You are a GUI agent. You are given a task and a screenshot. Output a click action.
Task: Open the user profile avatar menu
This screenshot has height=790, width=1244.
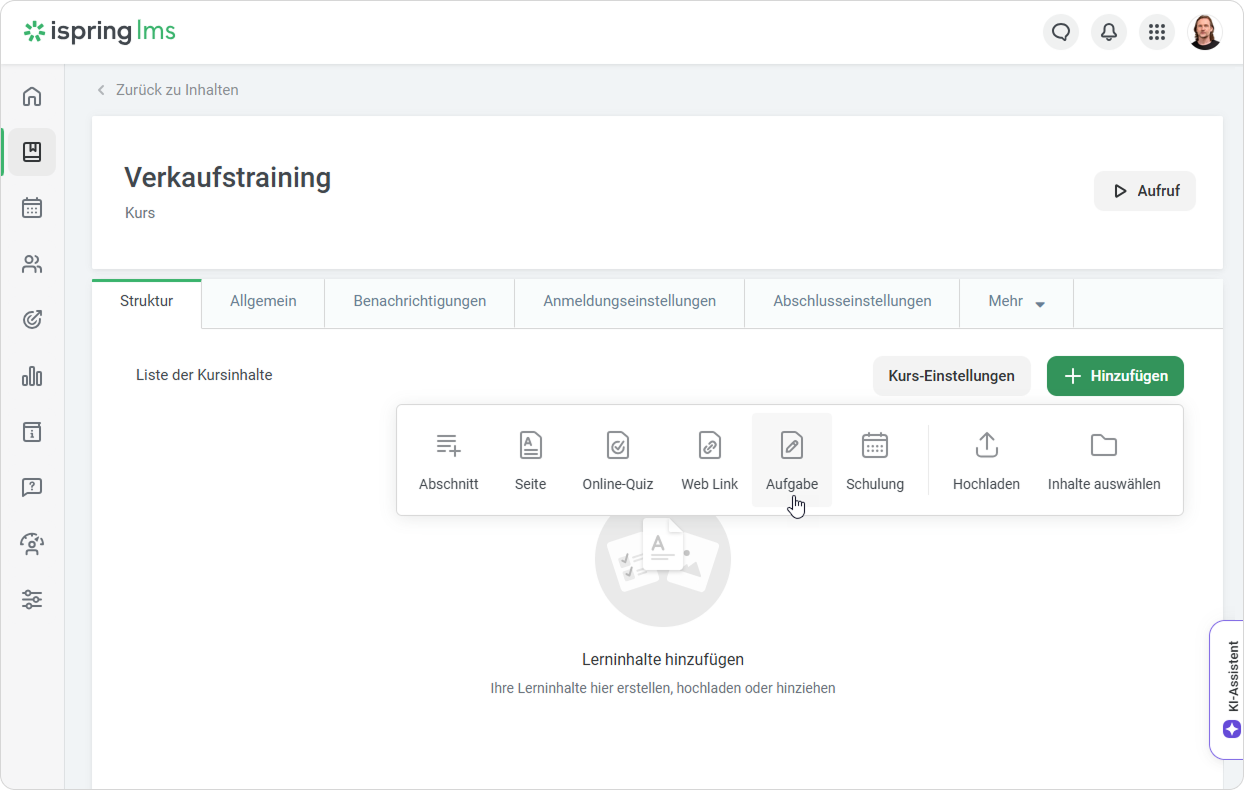(1204, 32)
